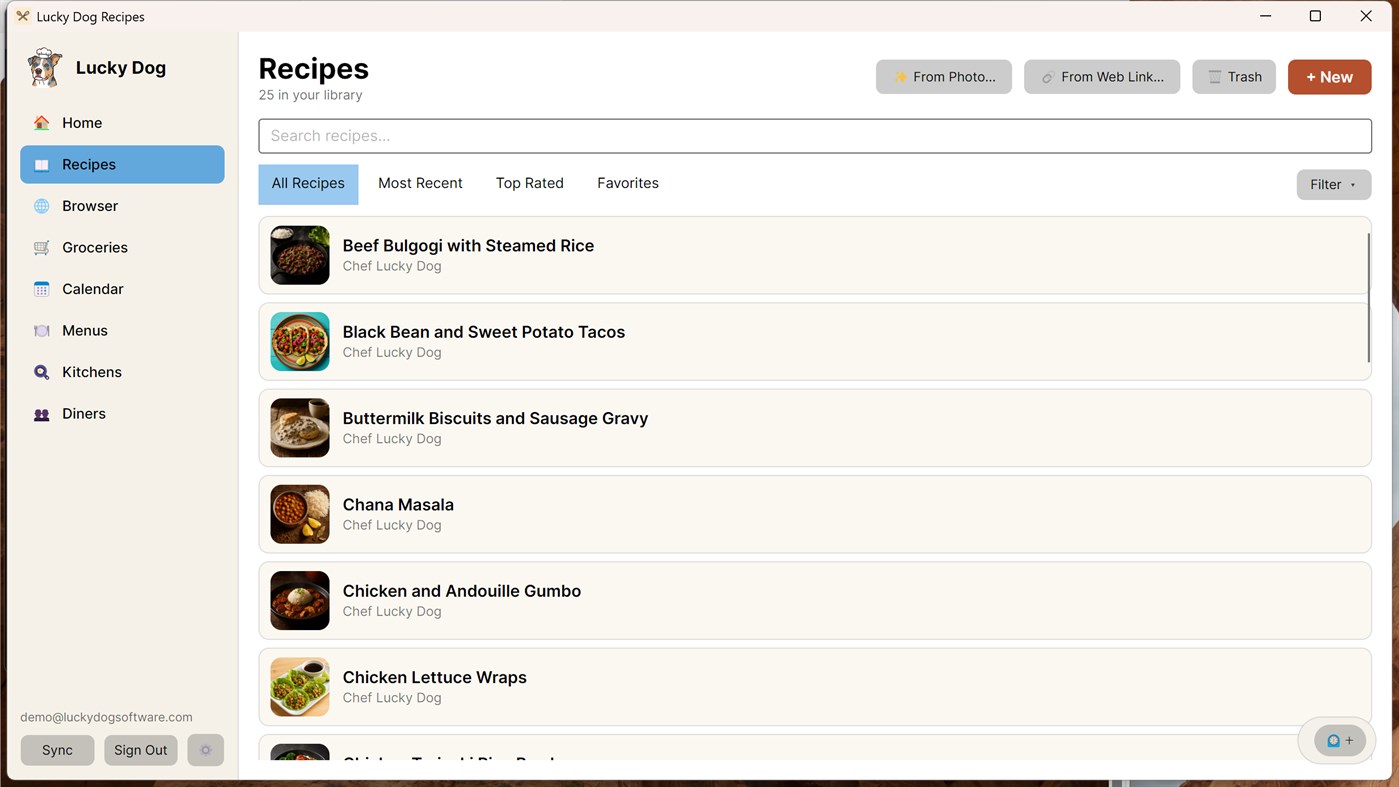This screenshot has width=1399, height=787.
Task: Click the recipe list vertical scrollbar
Action: click(1368, 298)
